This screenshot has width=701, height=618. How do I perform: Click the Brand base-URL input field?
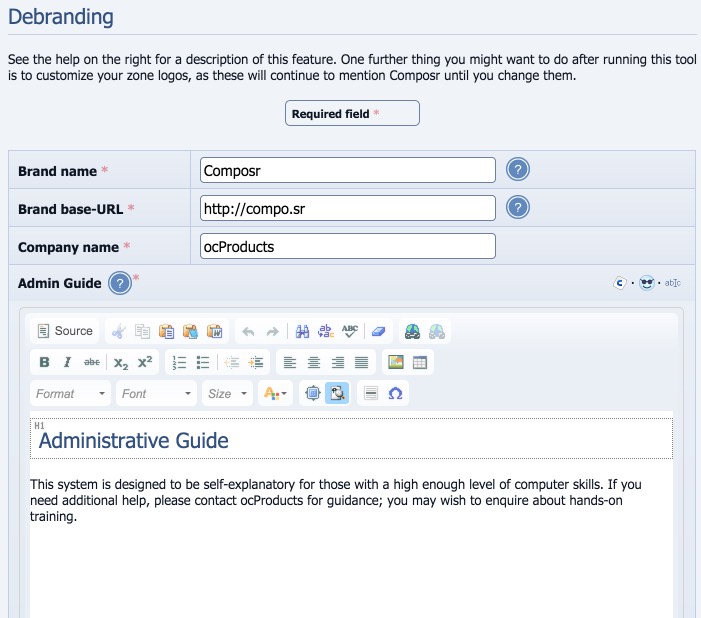click(x=348, y=208)
